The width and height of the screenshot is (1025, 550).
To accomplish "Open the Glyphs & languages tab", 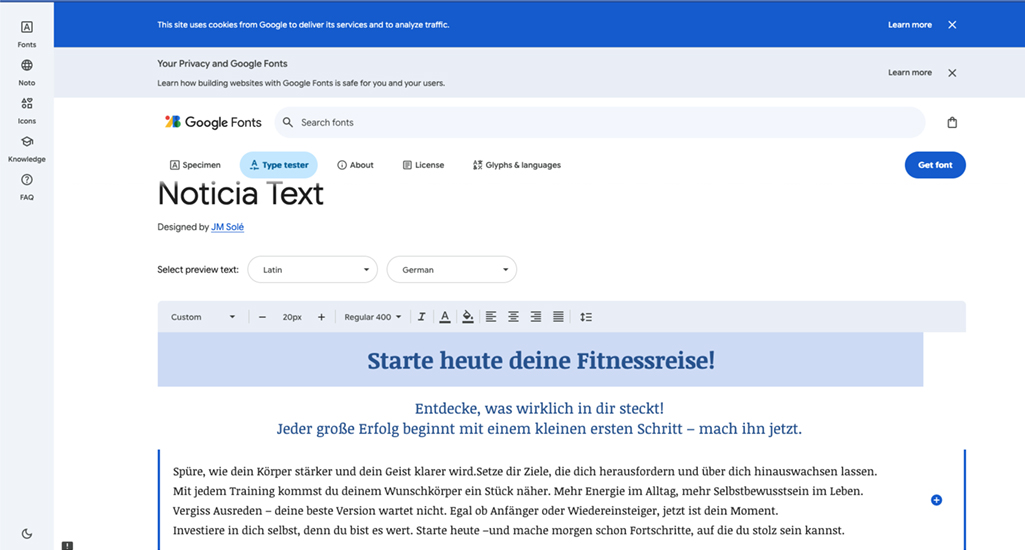I will point(516,165).
